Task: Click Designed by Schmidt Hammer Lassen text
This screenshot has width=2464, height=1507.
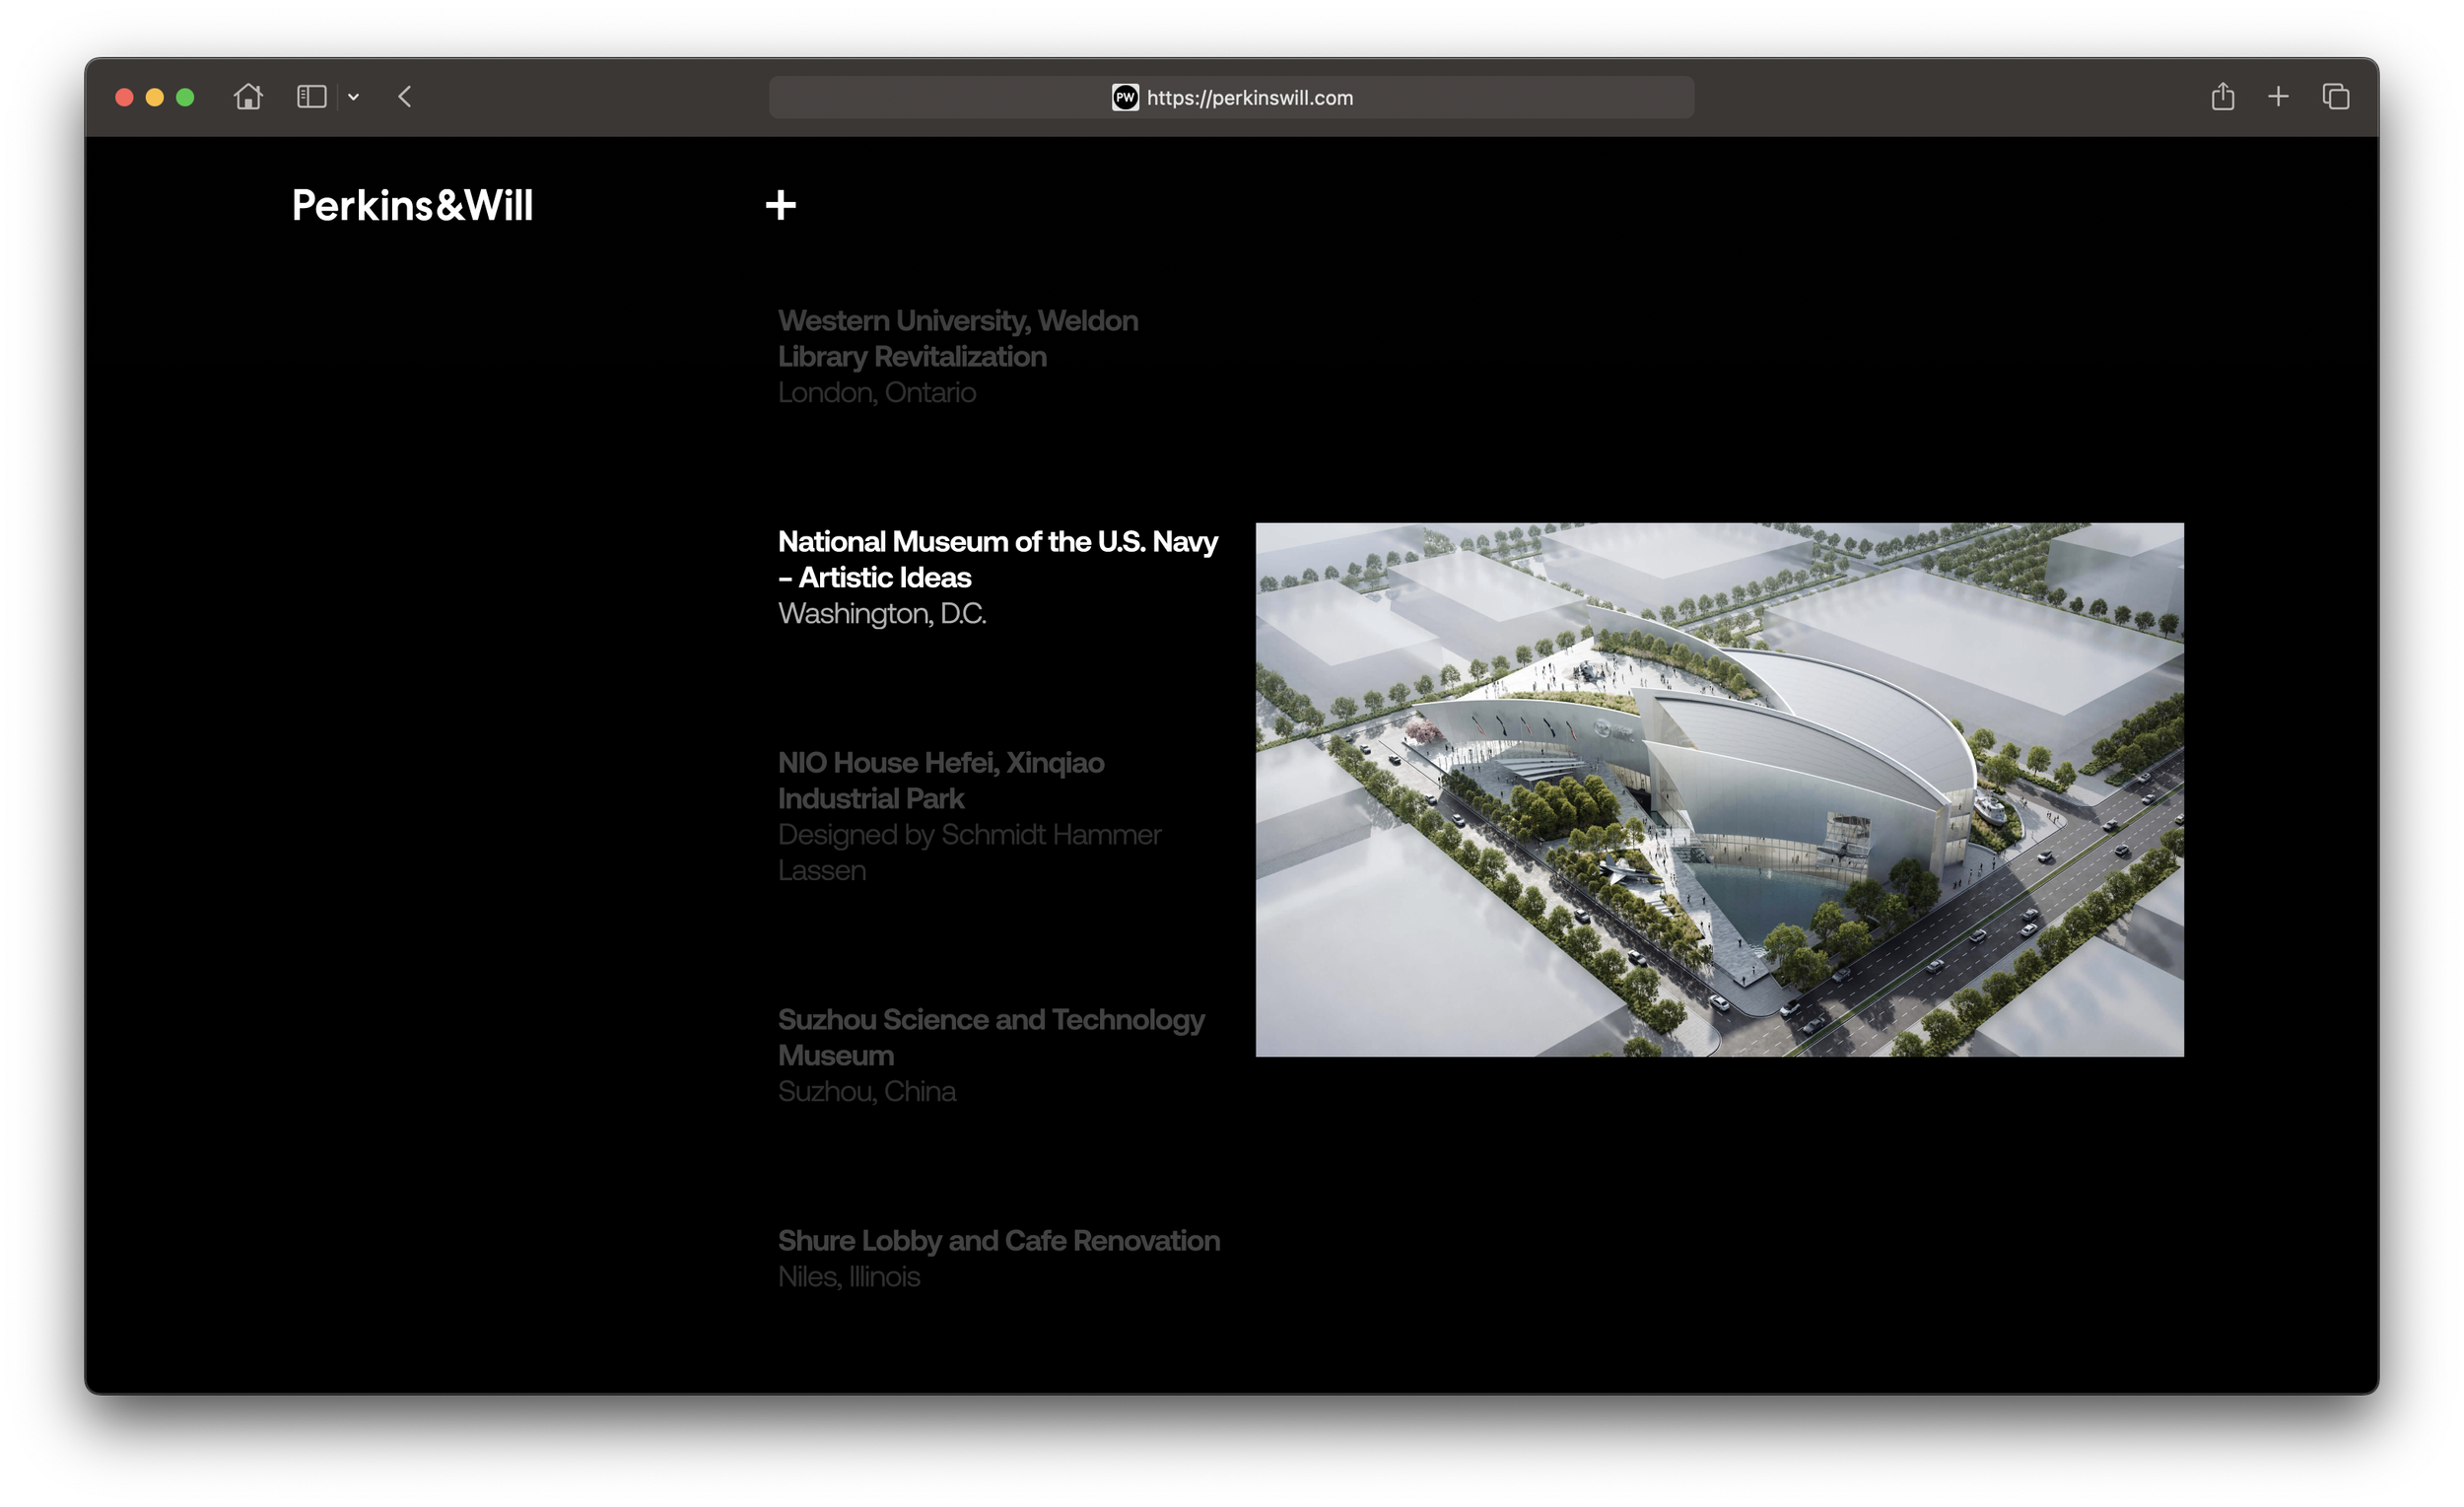Action: [x=969, y=852]
